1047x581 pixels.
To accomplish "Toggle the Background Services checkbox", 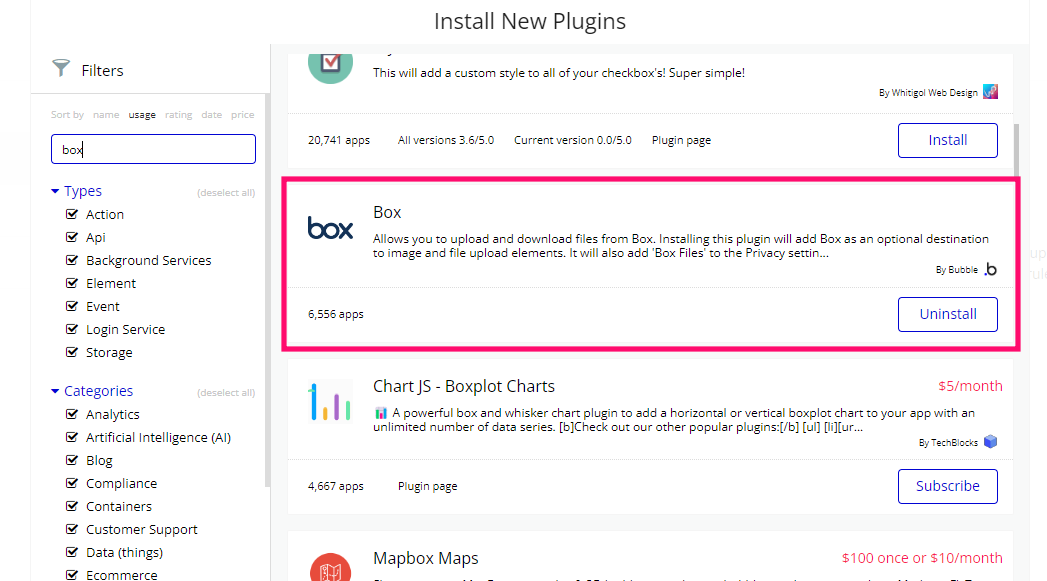I will click(x=72, y=260).
